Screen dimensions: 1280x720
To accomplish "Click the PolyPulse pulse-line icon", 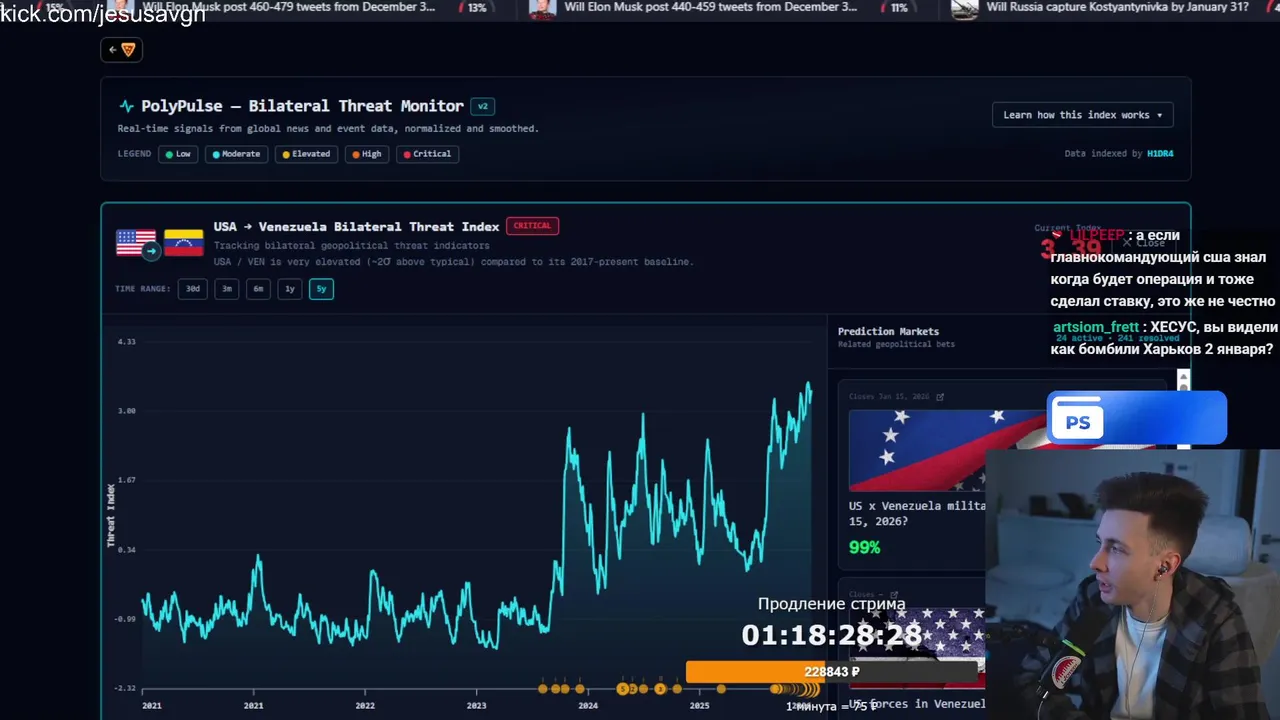I will pos(126,106).
